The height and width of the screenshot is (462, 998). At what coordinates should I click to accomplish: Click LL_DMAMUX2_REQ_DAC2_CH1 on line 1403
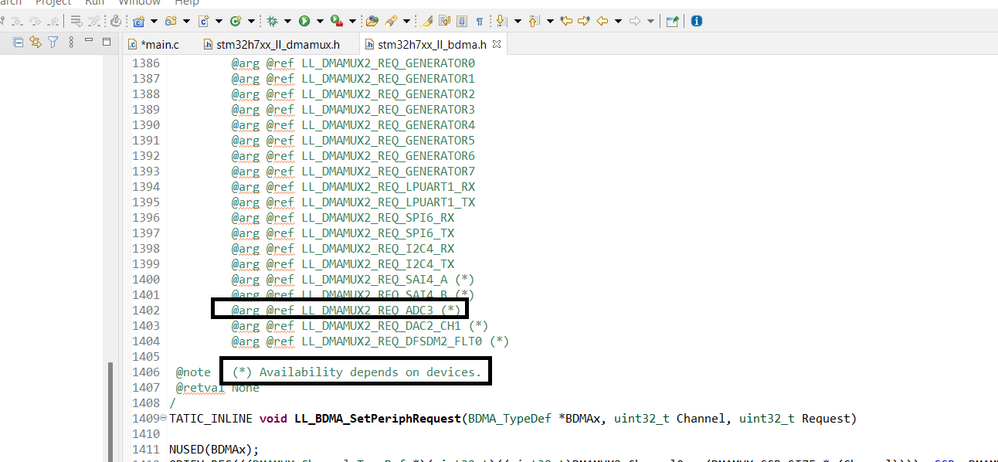tap(382, 326)
